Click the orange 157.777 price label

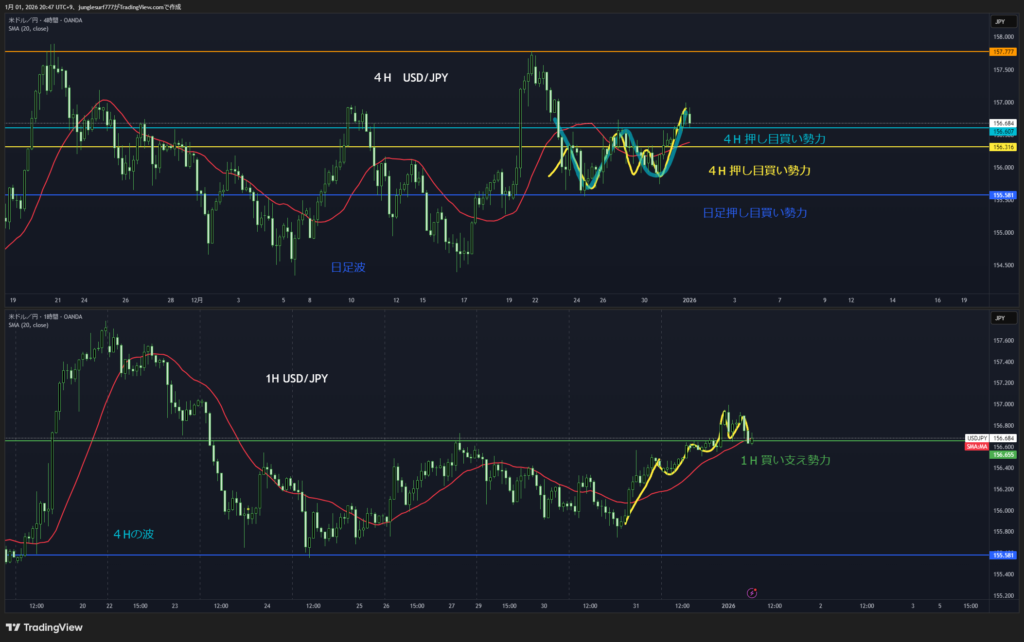tap(1001, 51)
